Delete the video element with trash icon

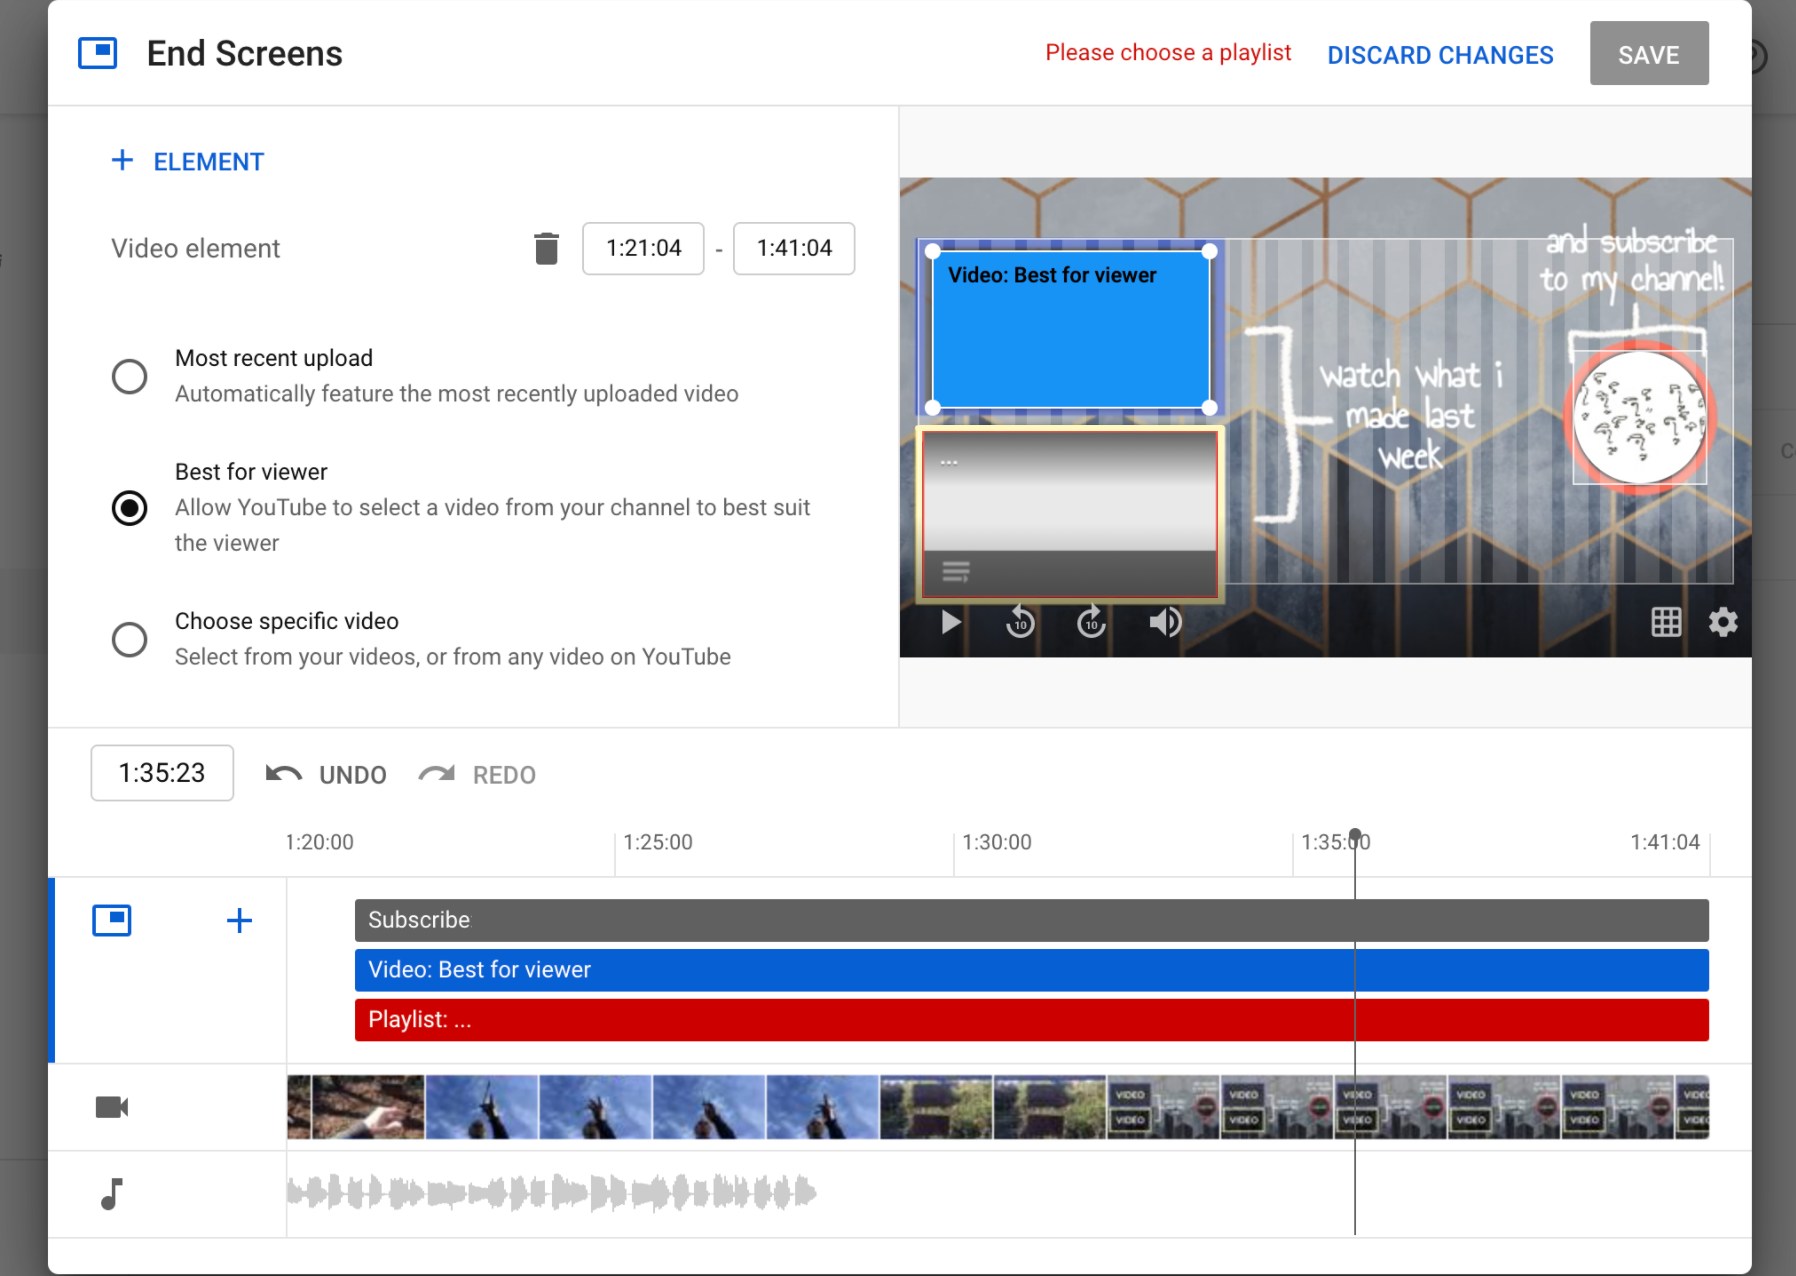[x=546, y=248]
